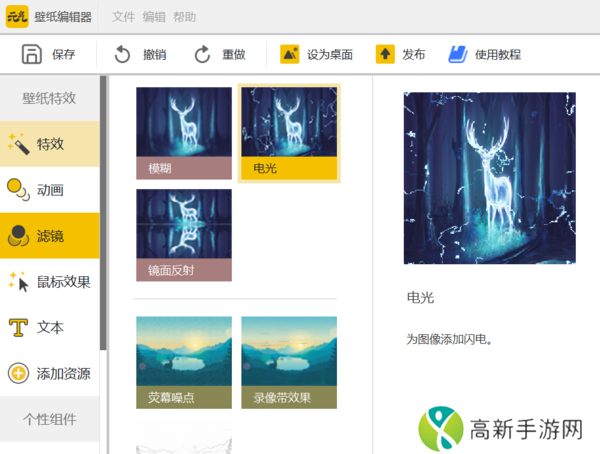
Task: Click the large 电光 deer preview image
Action: [490, 178]
